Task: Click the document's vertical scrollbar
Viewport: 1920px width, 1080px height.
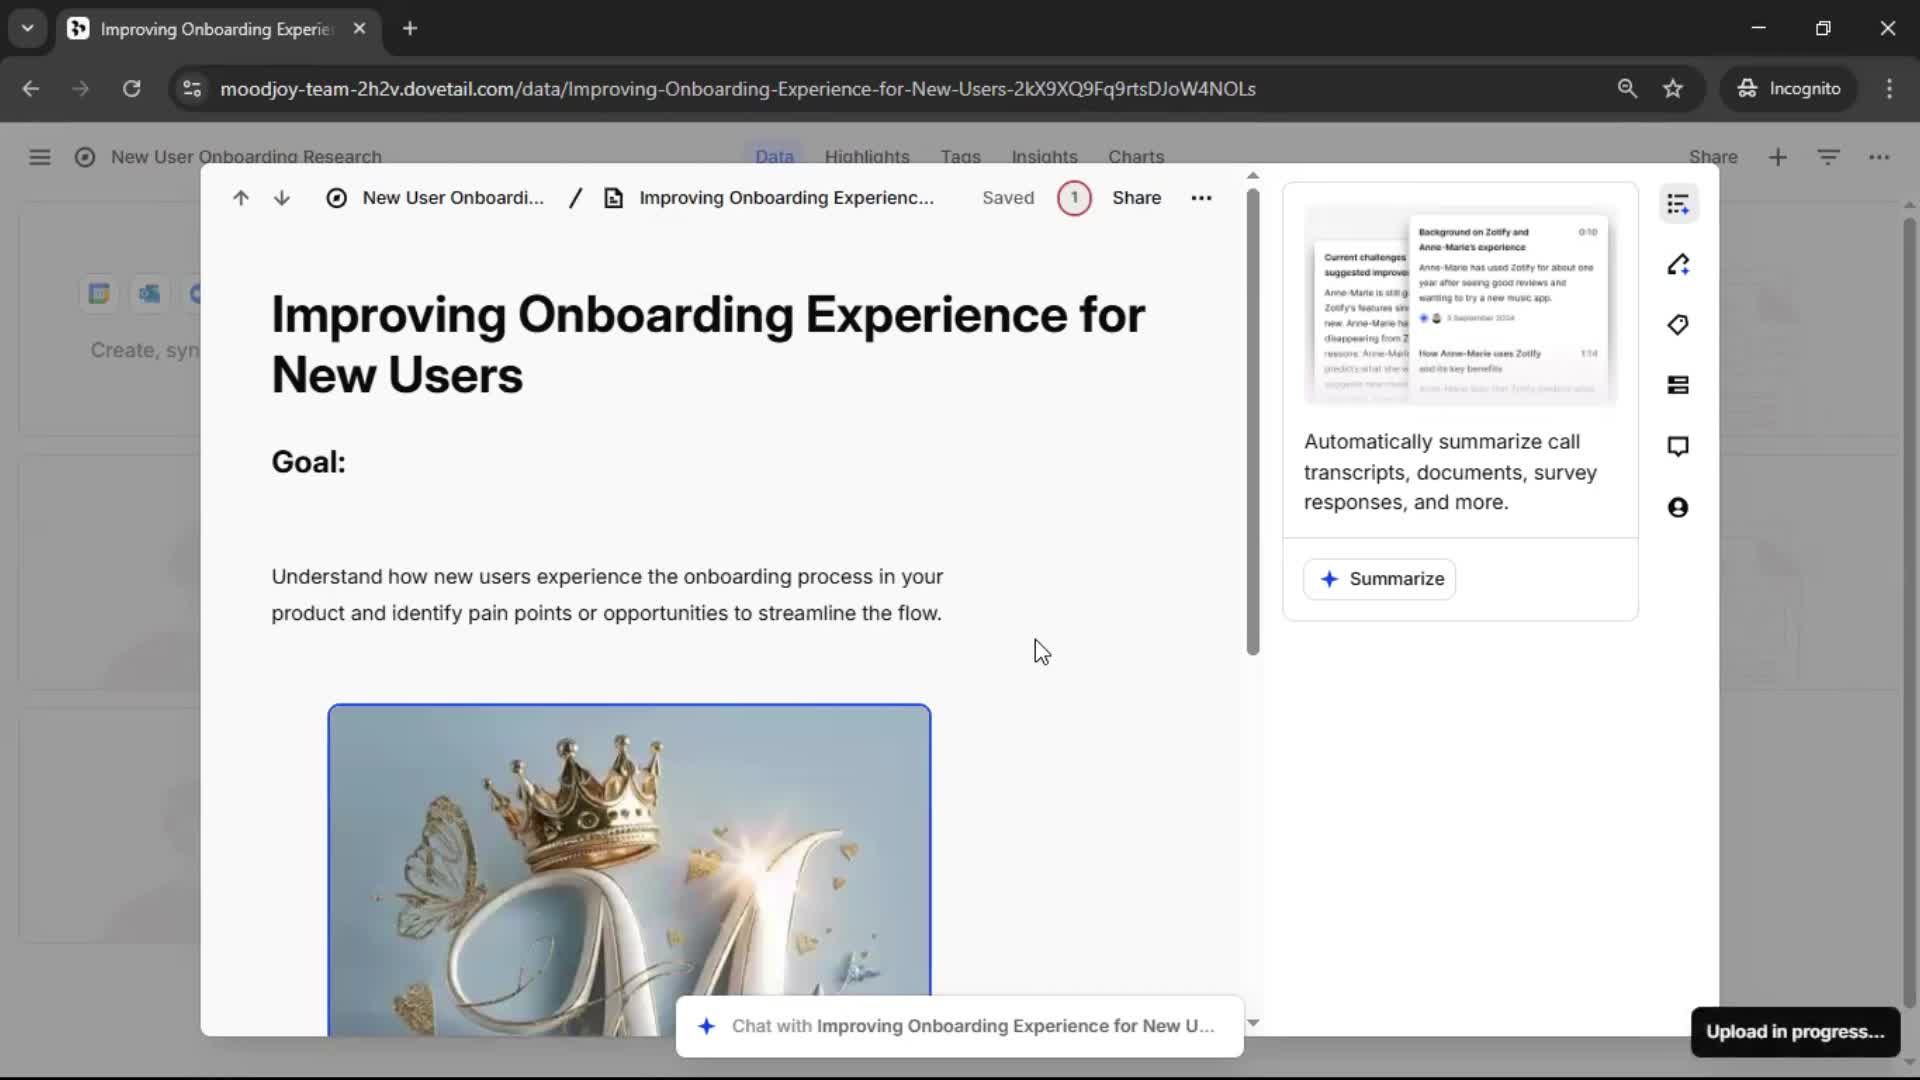Action: click(x=1252, y=420)
